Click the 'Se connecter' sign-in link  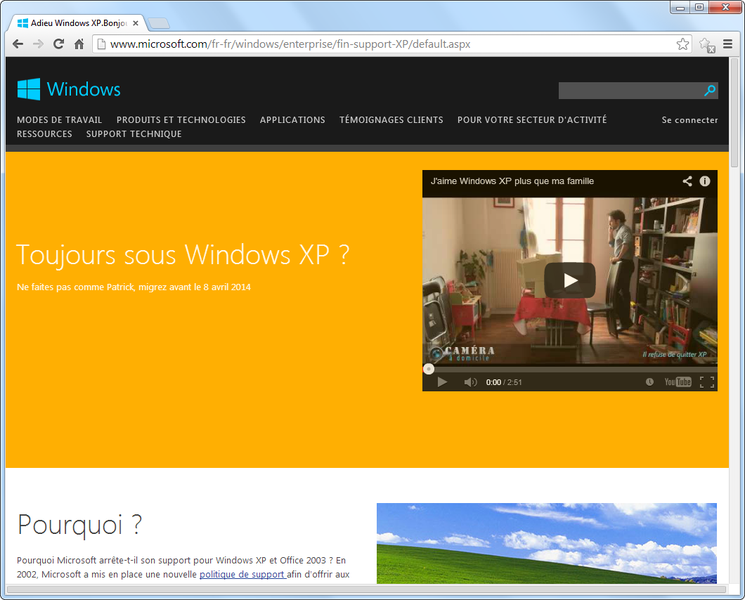coord(690,120)
